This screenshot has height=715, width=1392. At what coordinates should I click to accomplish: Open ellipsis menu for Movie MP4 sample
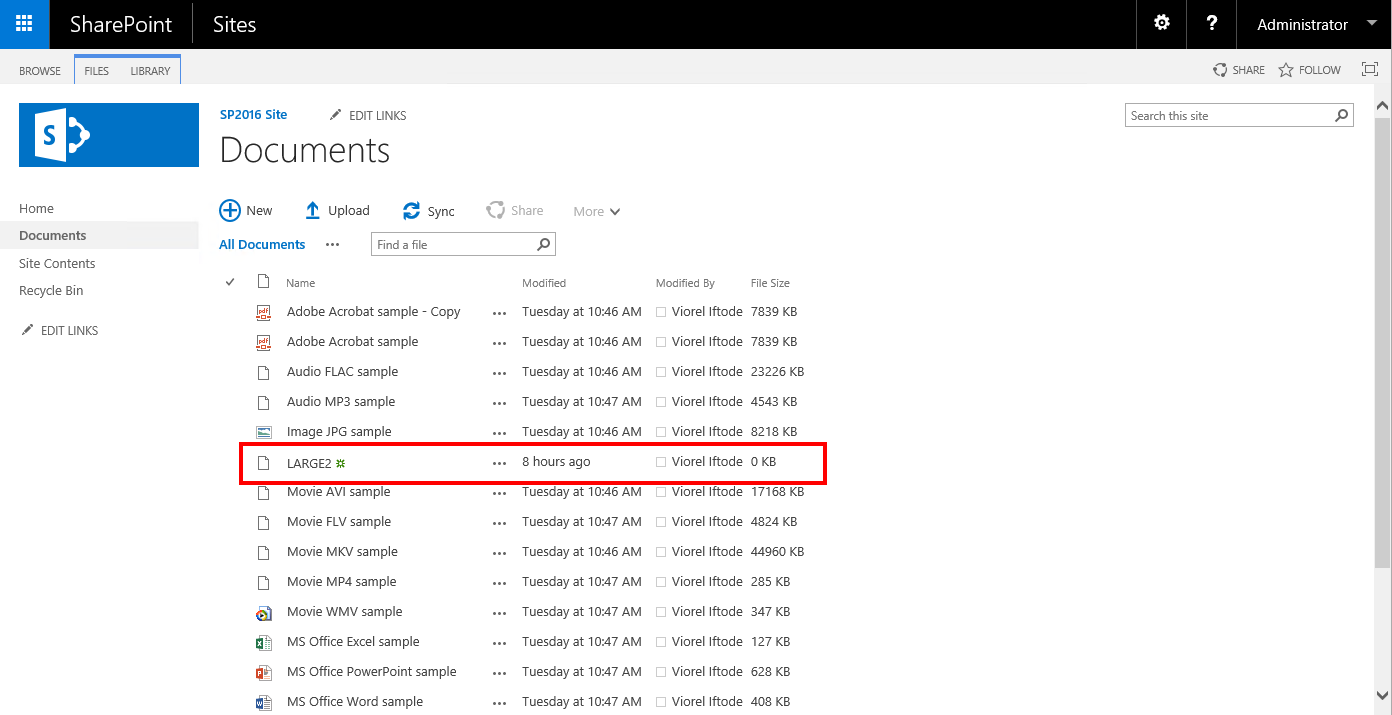[x=500, y=583]
